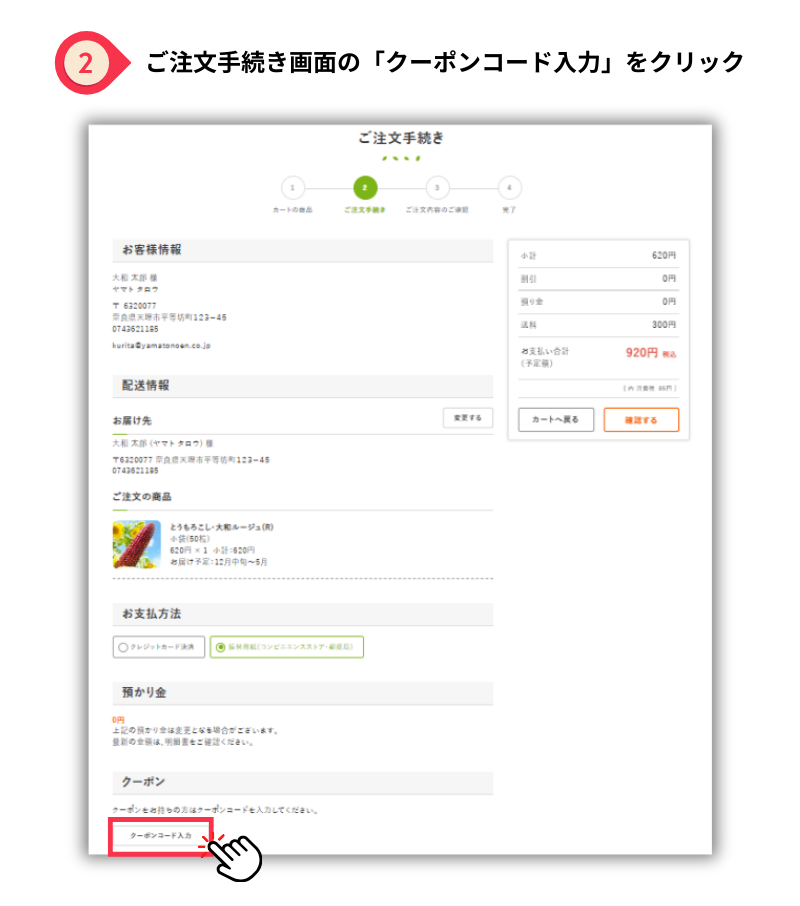The height and width of the screenshot is (906, 800).
Task: Click the email address kurita@yamatonoen.co.jp
Action: 161,345
